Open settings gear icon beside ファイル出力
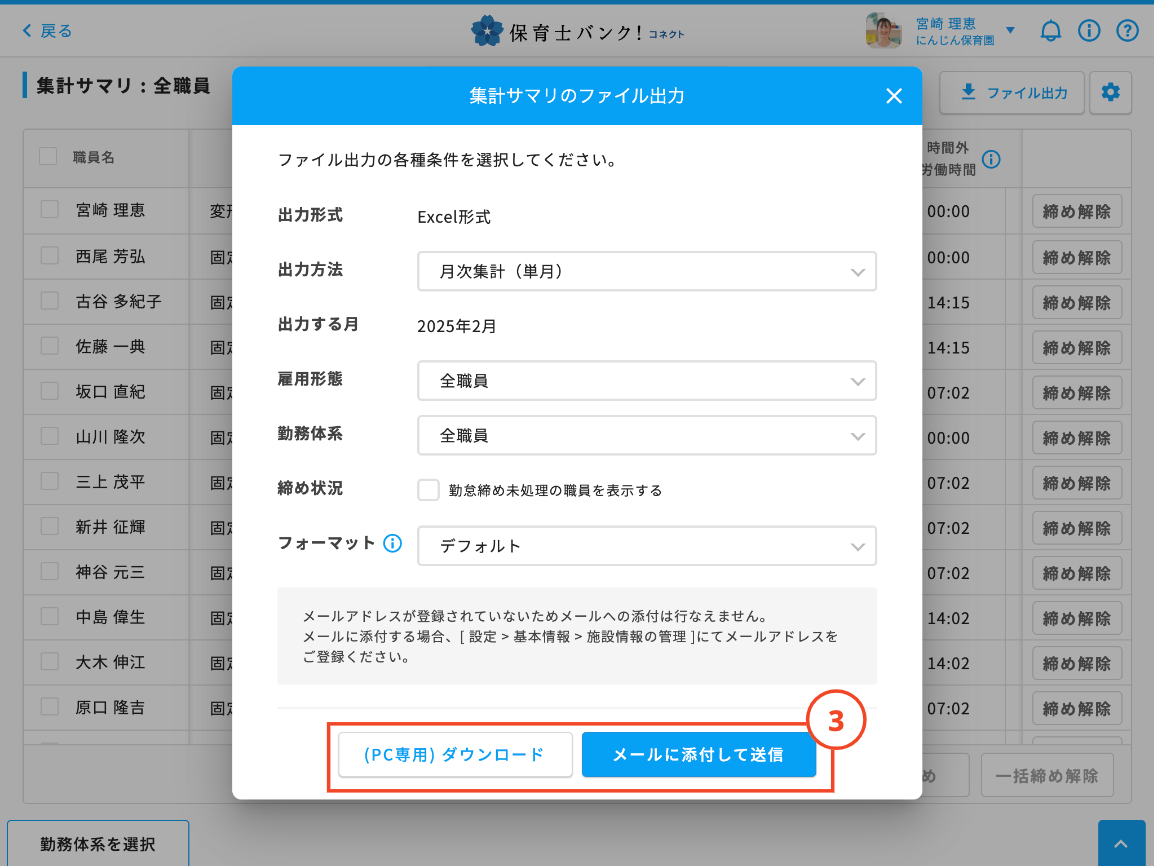This screenshot has height=866, width=1154. (x=1110, y=93)
